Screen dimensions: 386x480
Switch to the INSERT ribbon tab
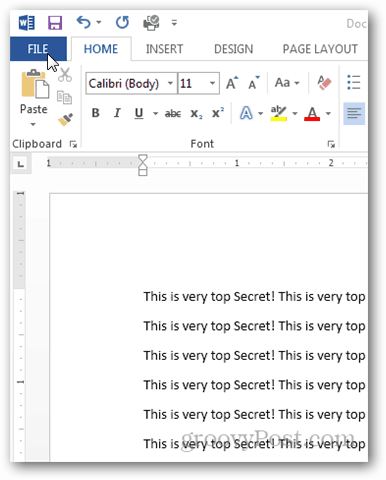coord(164,49)
